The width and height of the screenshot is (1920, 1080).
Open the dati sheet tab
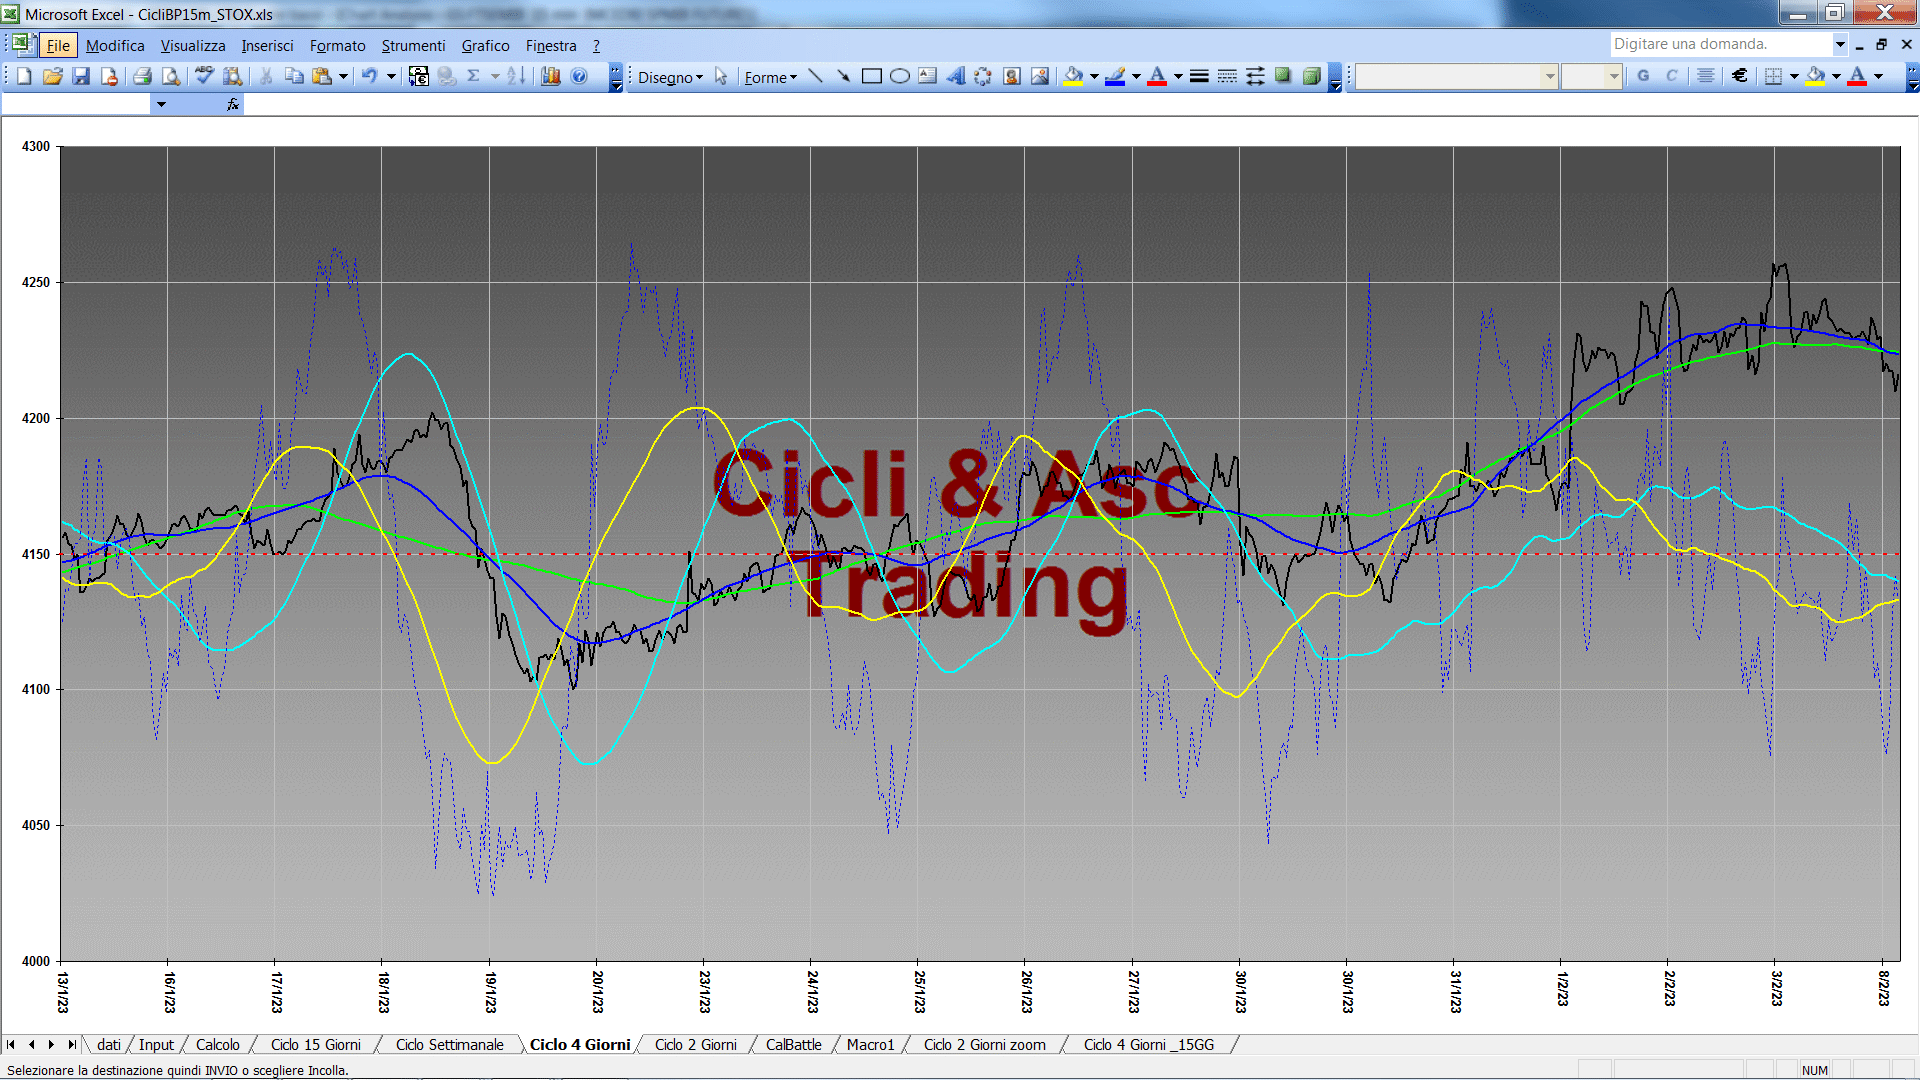(109, 1044)
